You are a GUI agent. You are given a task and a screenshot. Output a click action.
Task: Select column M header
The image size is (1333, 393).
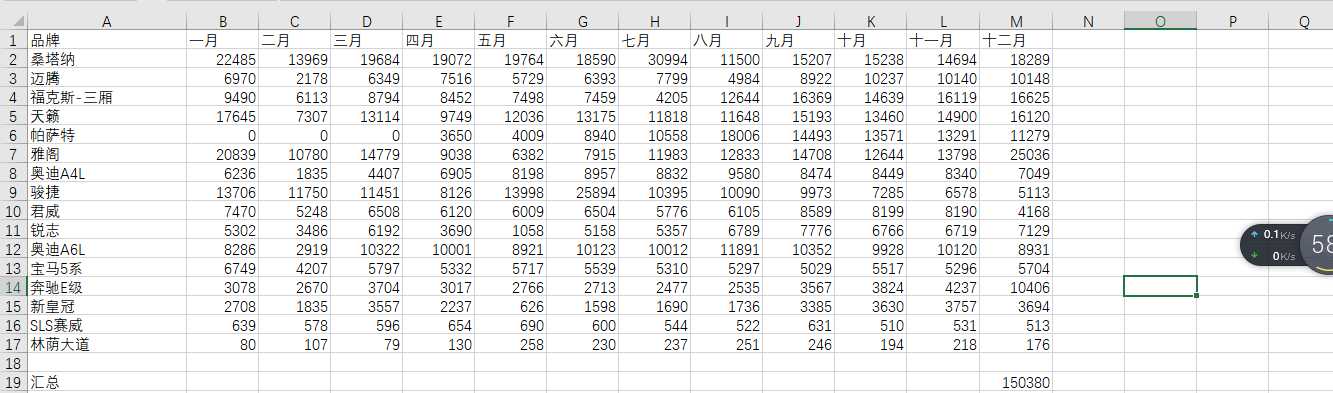point(1016,20)
